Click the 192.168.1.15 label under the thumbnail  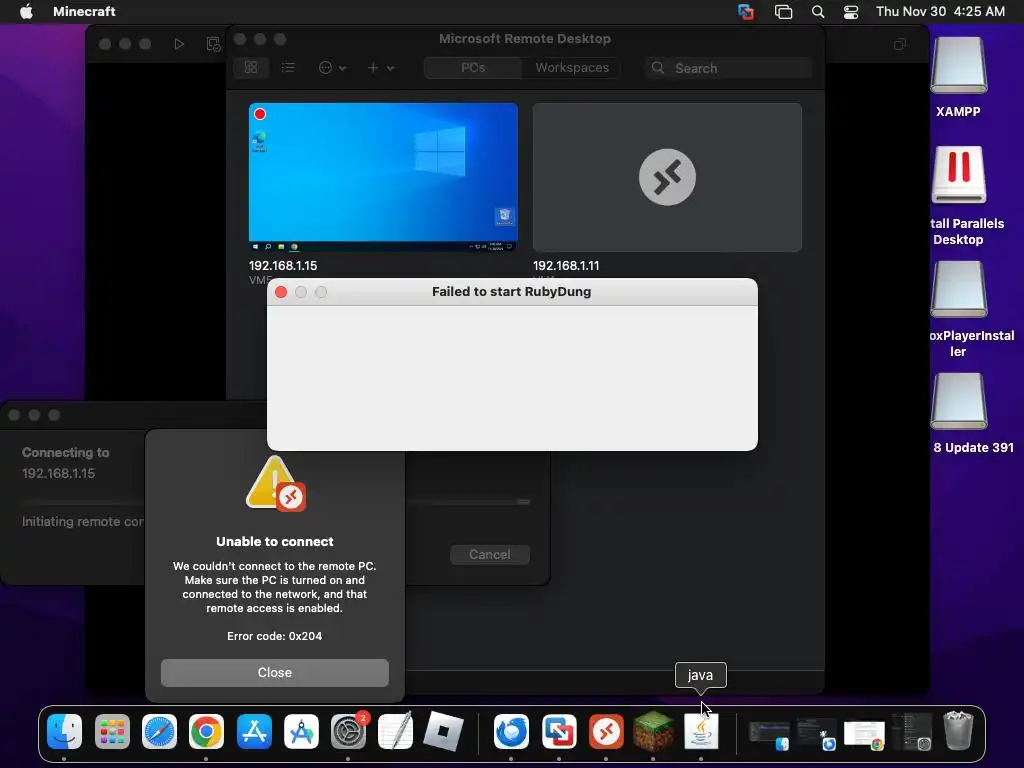point(283,266)
